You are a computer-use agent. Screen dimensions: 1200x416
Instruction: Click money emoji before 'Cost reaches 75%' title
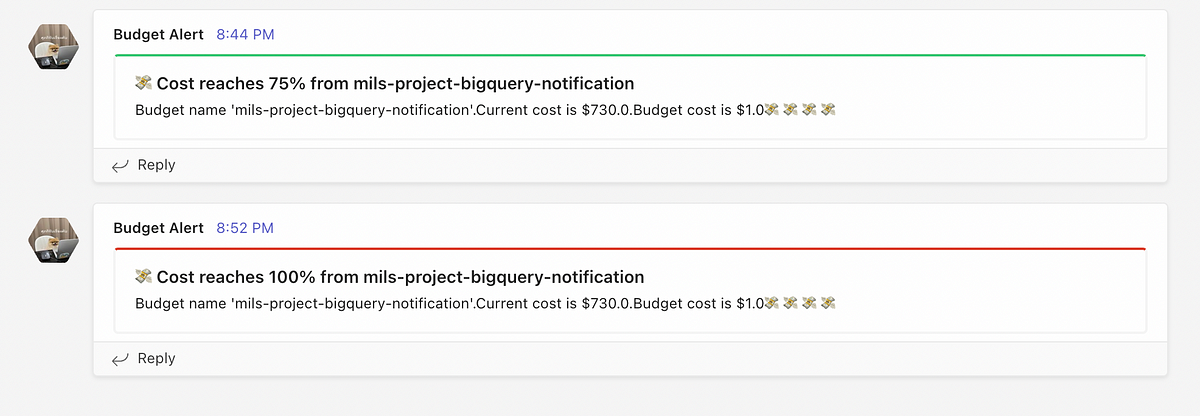tap(143, 84)
